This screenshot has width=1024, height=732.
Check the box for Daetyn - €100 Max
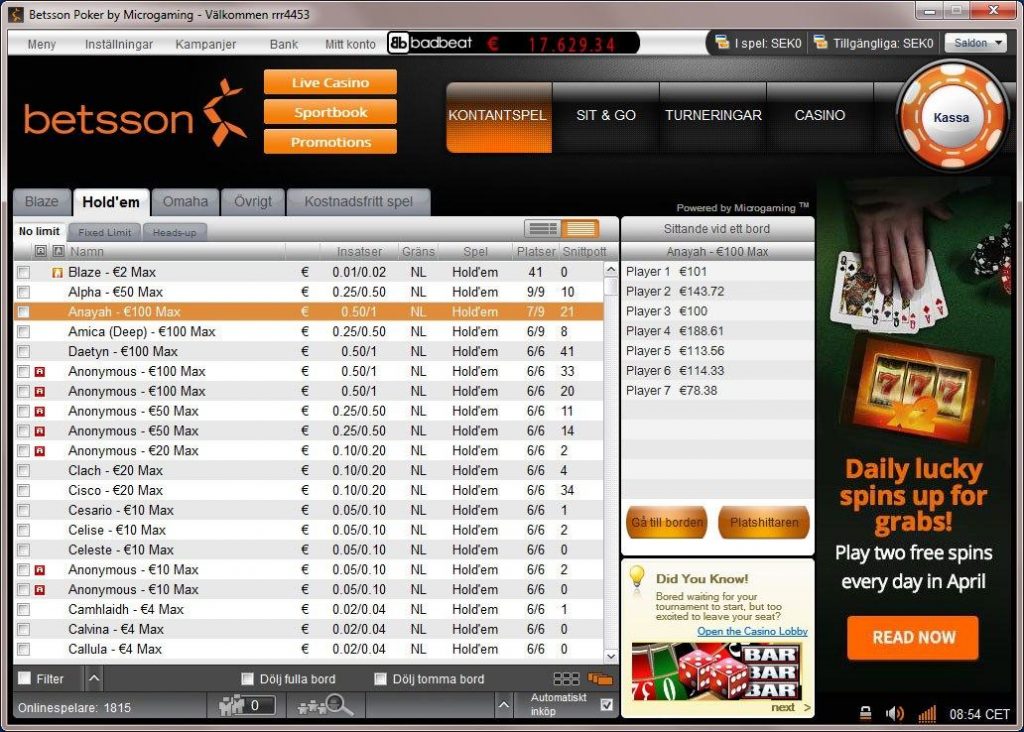point(24,352)
